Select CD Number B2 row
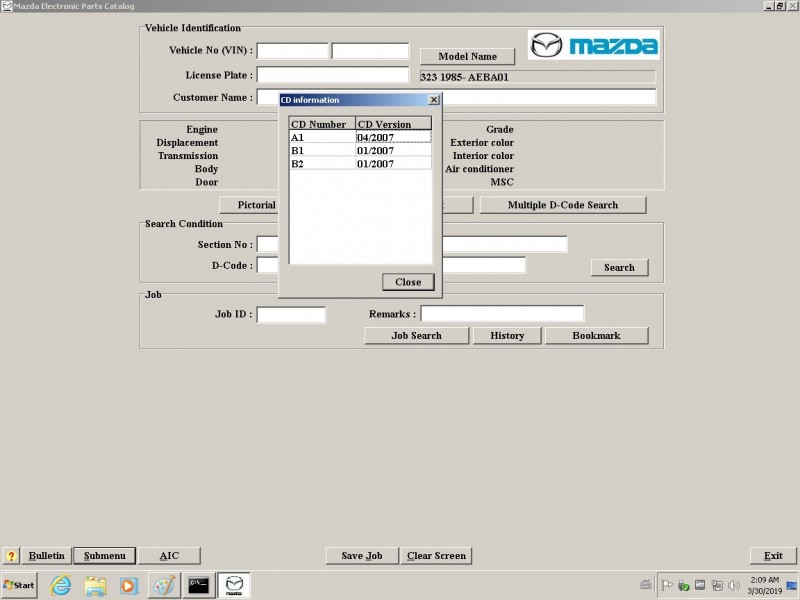 (x=360, y=164)
